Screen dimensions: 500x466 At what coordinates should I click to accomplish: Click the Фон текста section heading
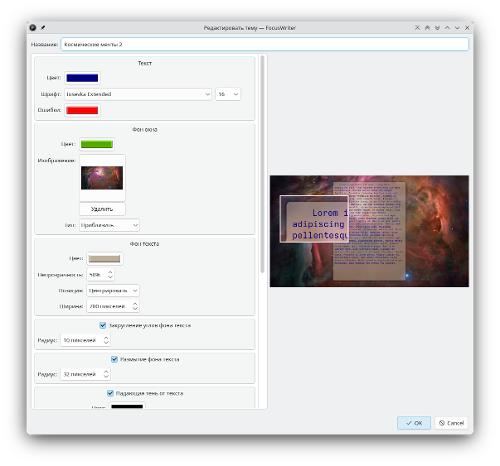(144, 244)
